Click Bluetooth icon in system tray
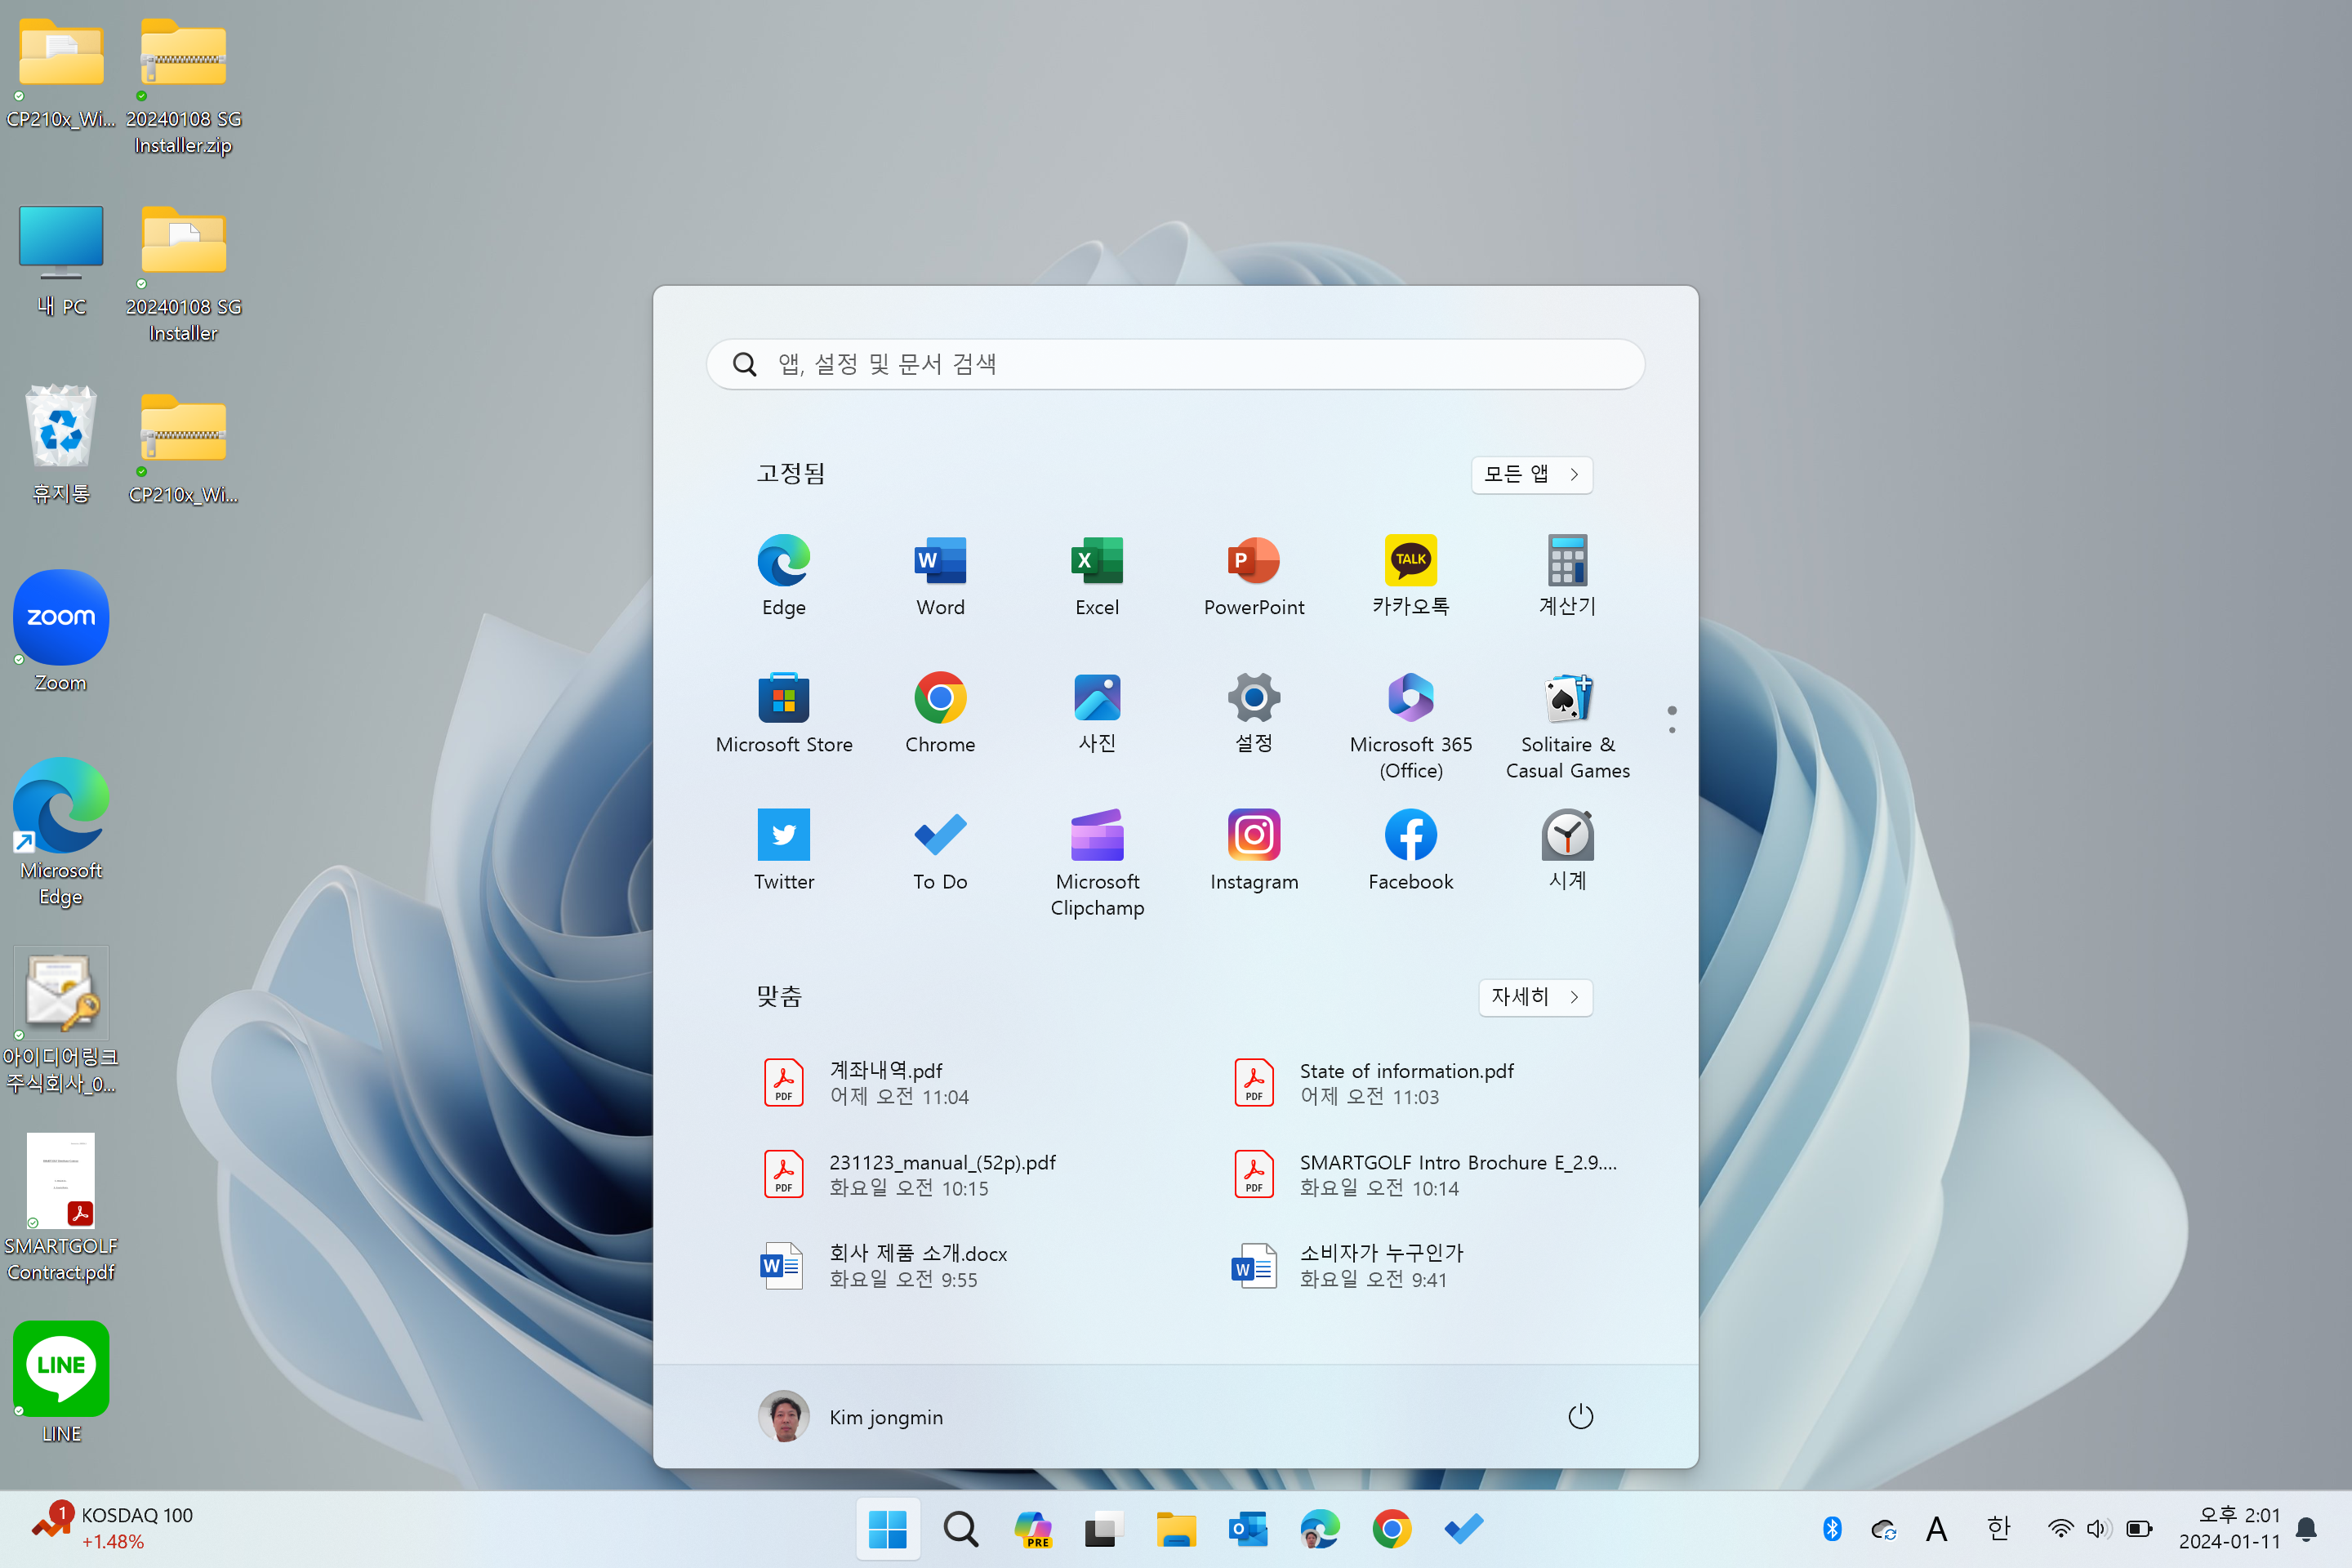 pos(1832,1529)
